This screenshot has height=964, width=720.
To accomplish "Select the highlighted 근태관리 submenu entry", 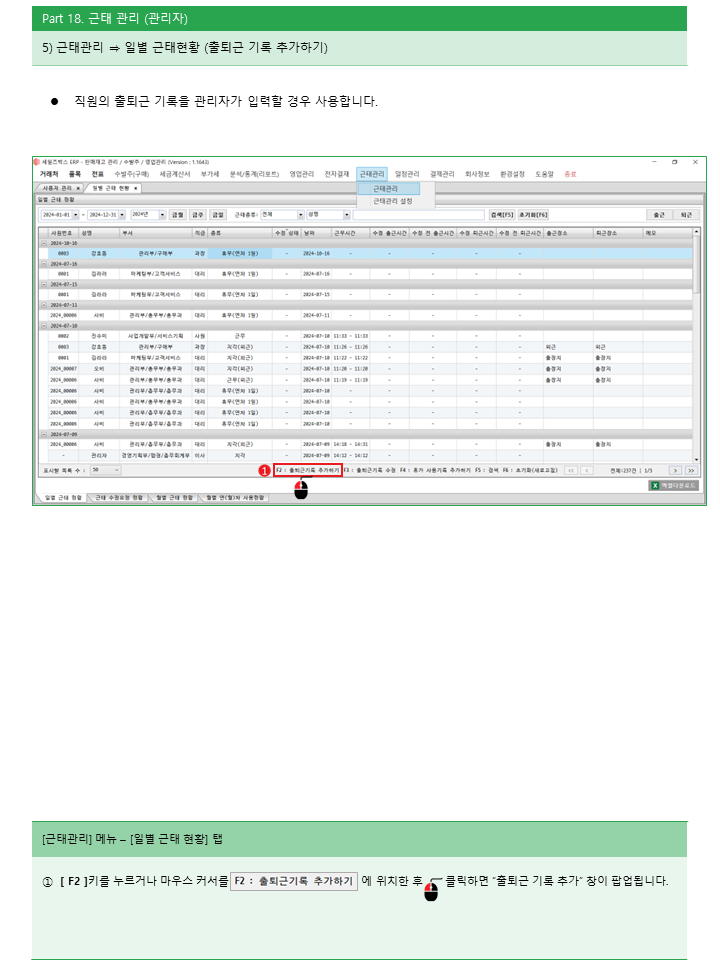I will pos(388,188).
